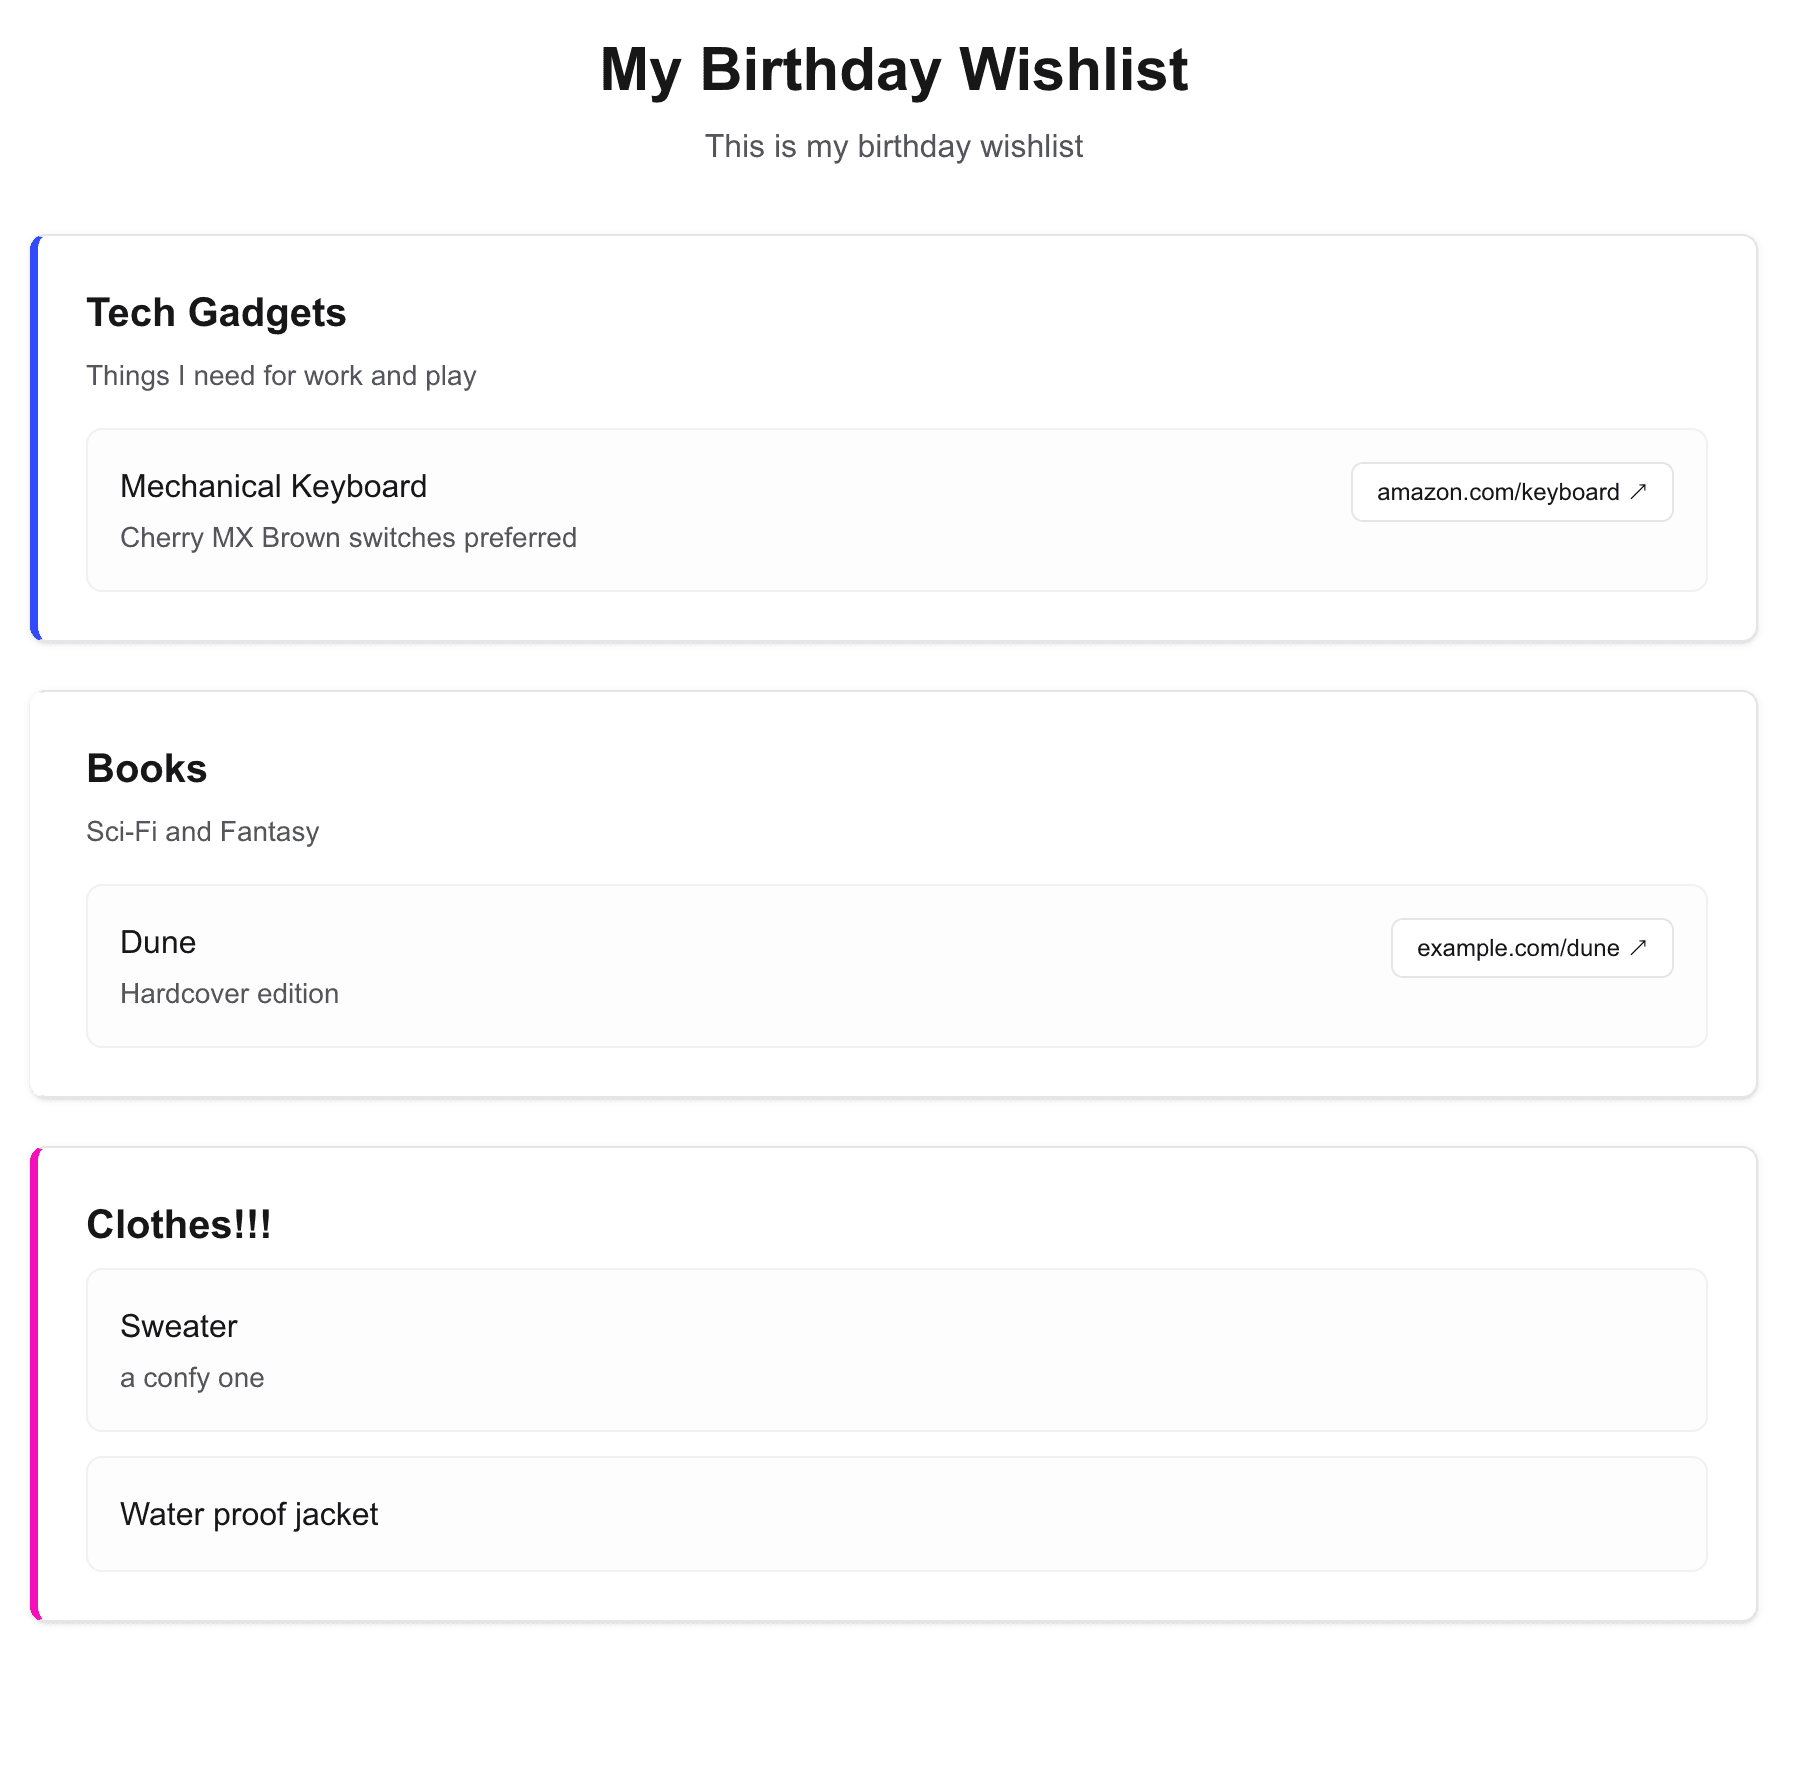
Task: Open the example.com/dune link
Action: point(1517,948)
